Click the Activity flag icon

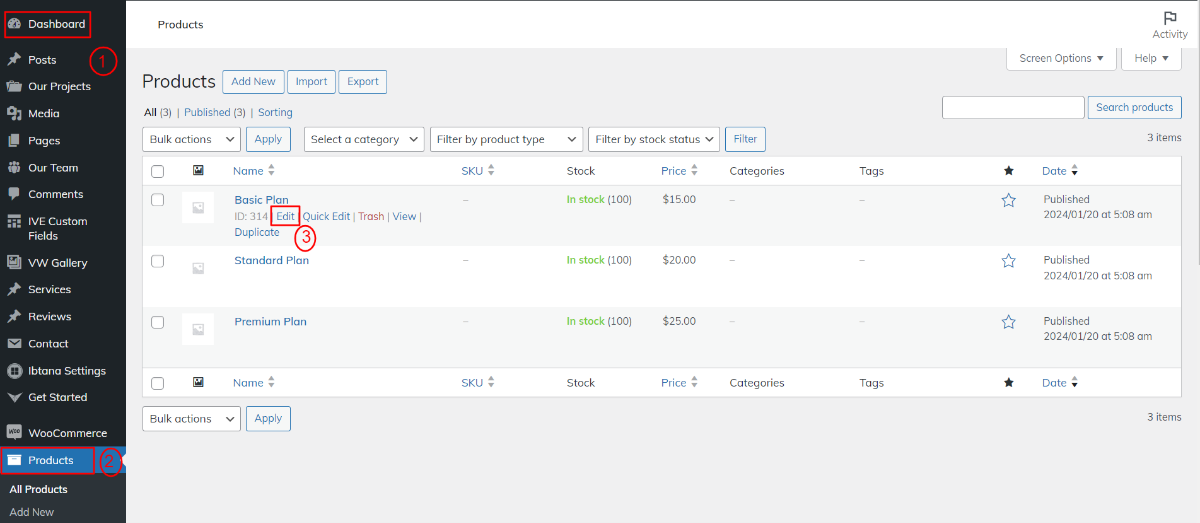[x=1169, y=18]
